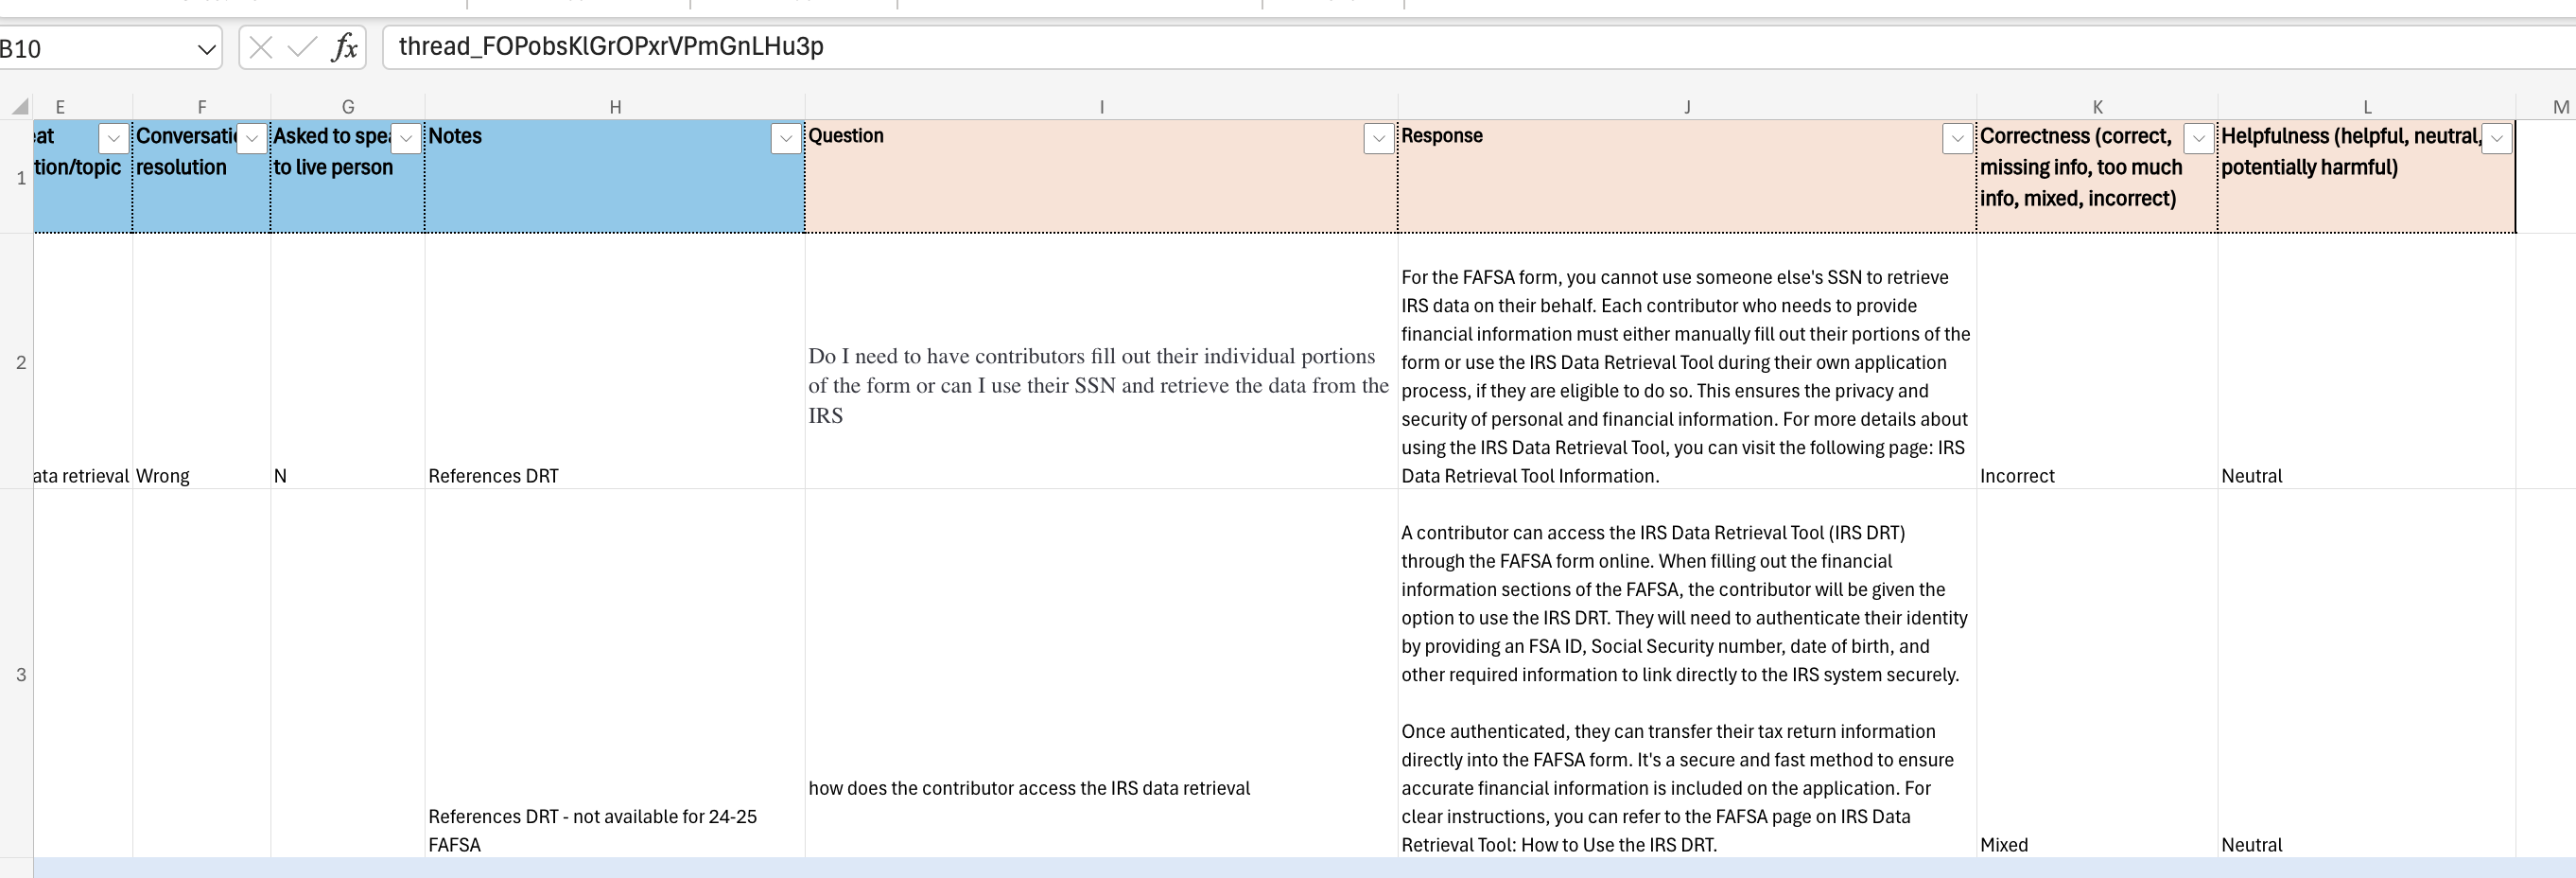
Task: Open Insert Function via the fx icon
Action: coord(344,47)
